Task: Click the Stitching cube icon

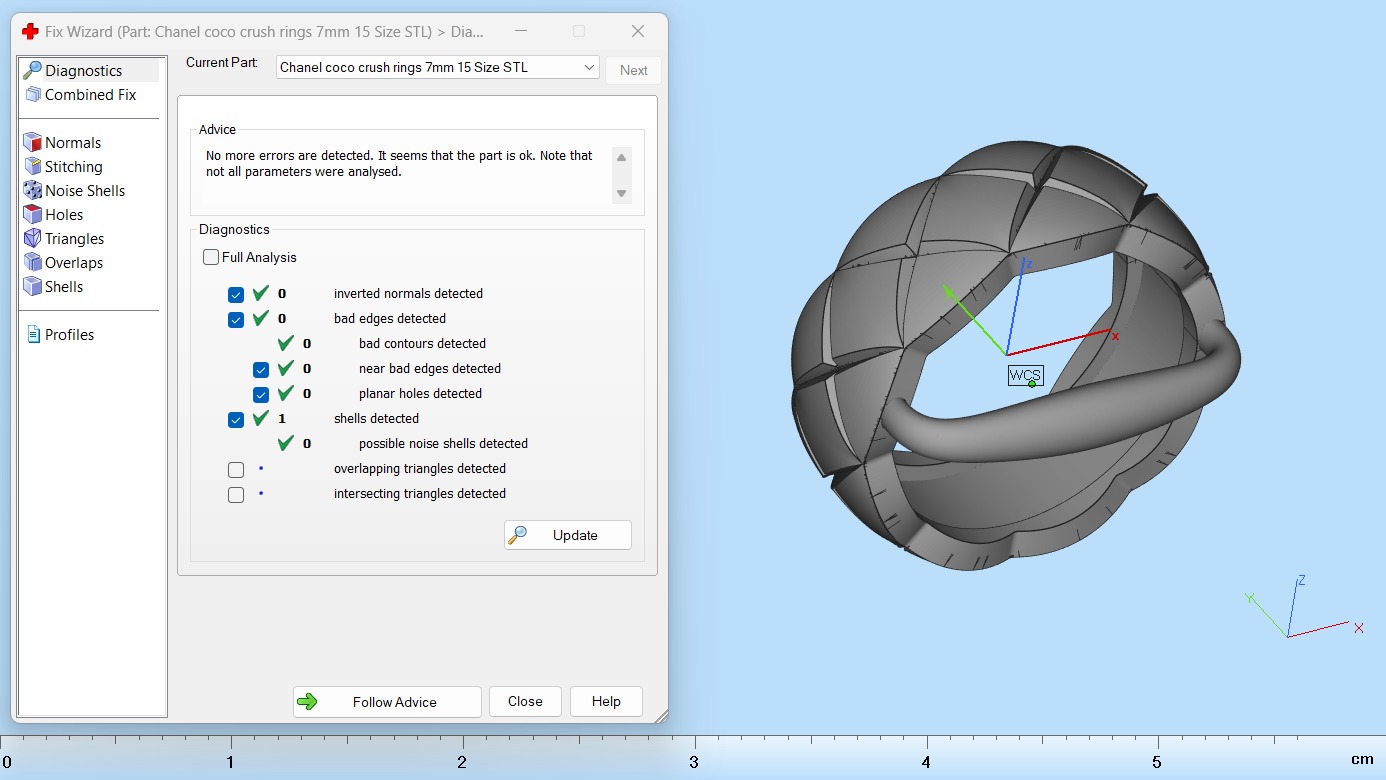Action: 32,166
